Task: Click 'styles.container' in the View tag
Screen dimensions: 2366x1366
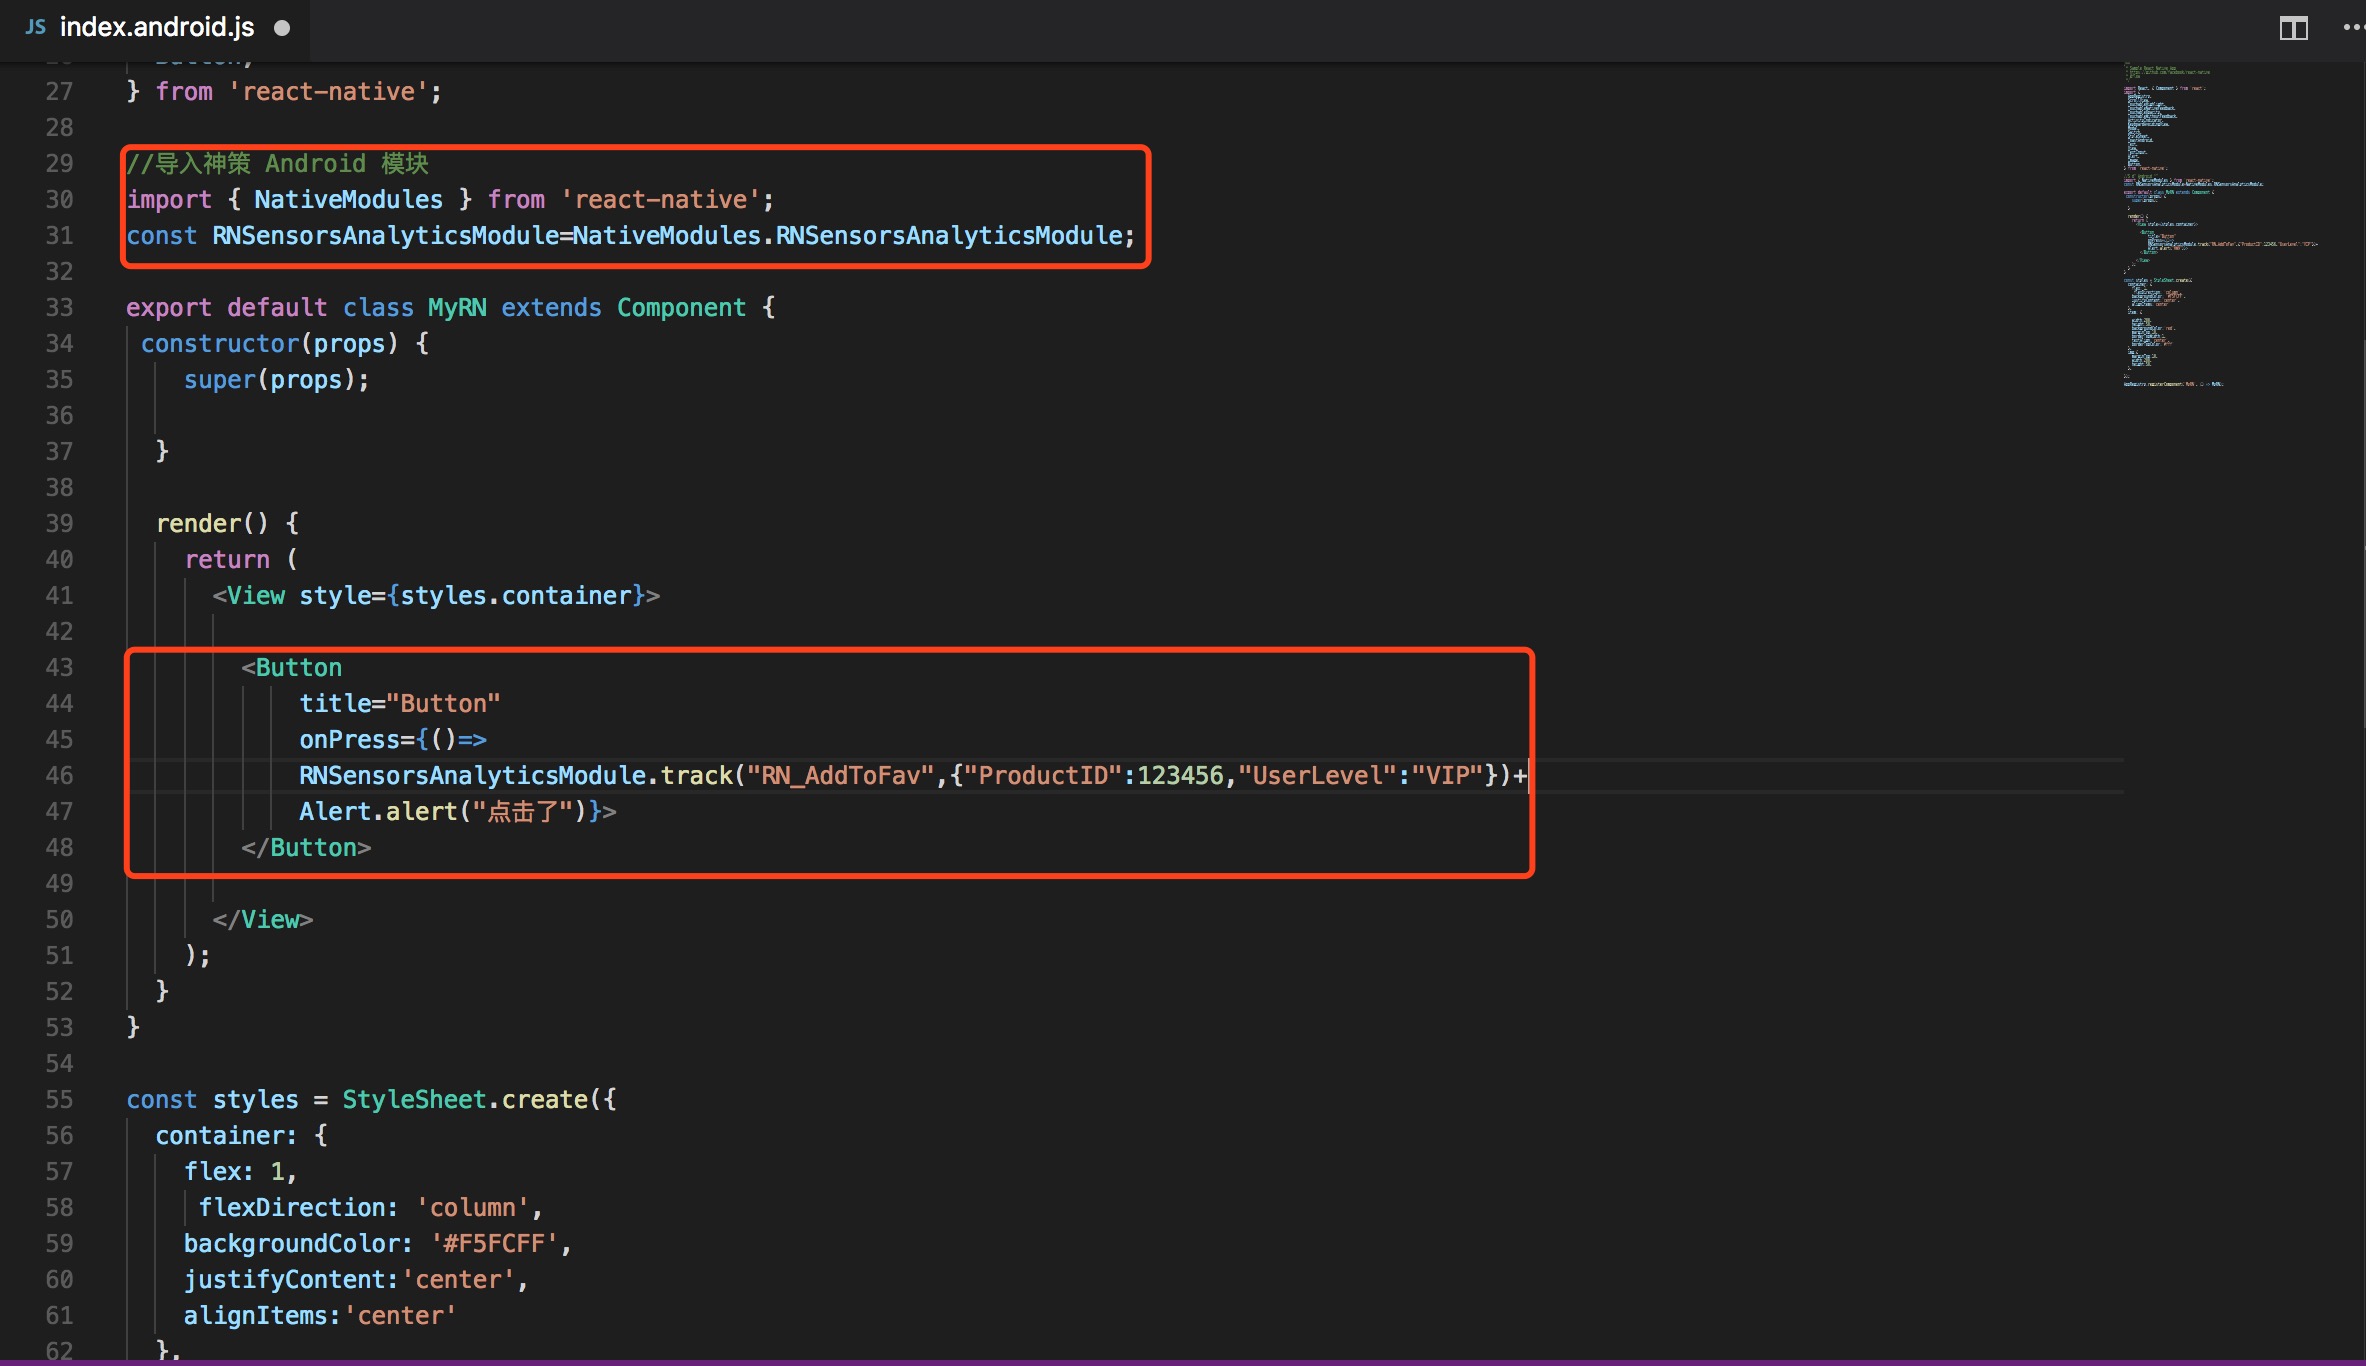Action: (x=516, y=595)
